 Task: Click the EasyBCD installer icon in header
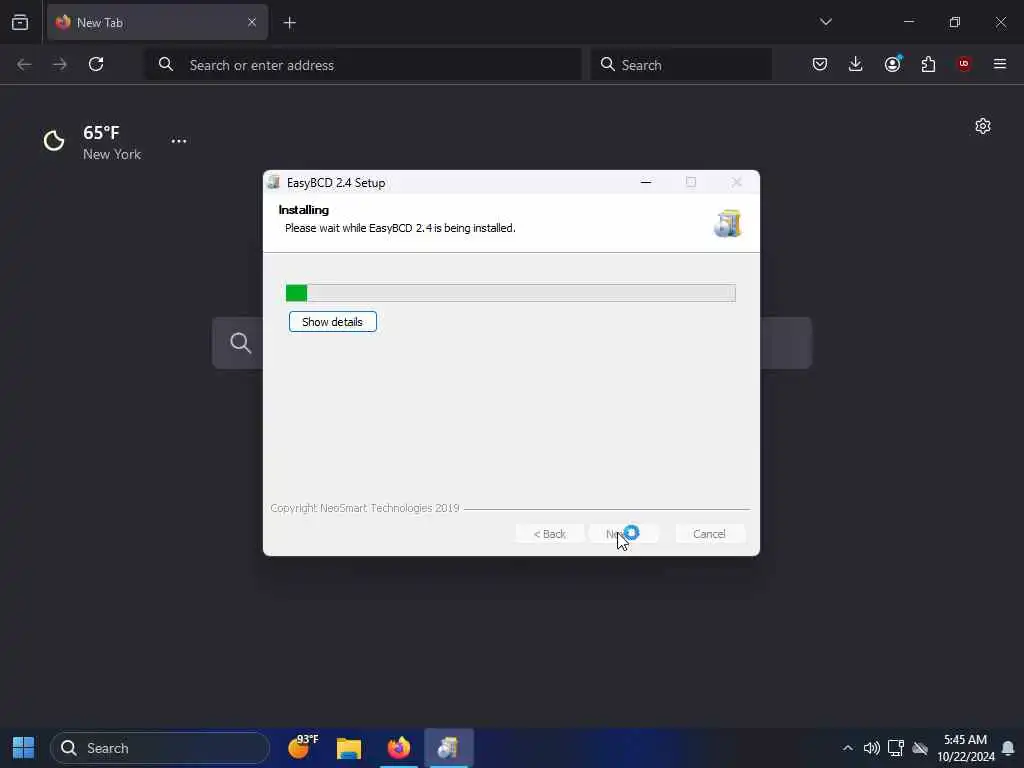point(728,223)
